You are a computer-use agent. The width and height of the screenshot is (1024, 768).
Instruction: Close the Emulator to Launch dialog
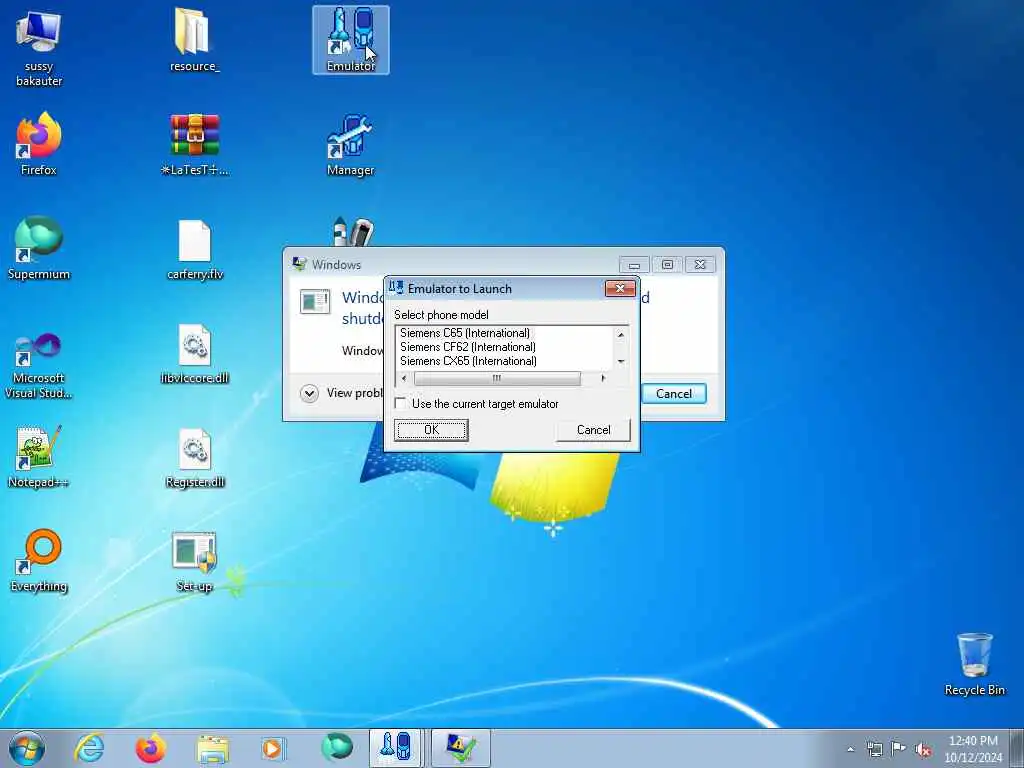point(620,288)
